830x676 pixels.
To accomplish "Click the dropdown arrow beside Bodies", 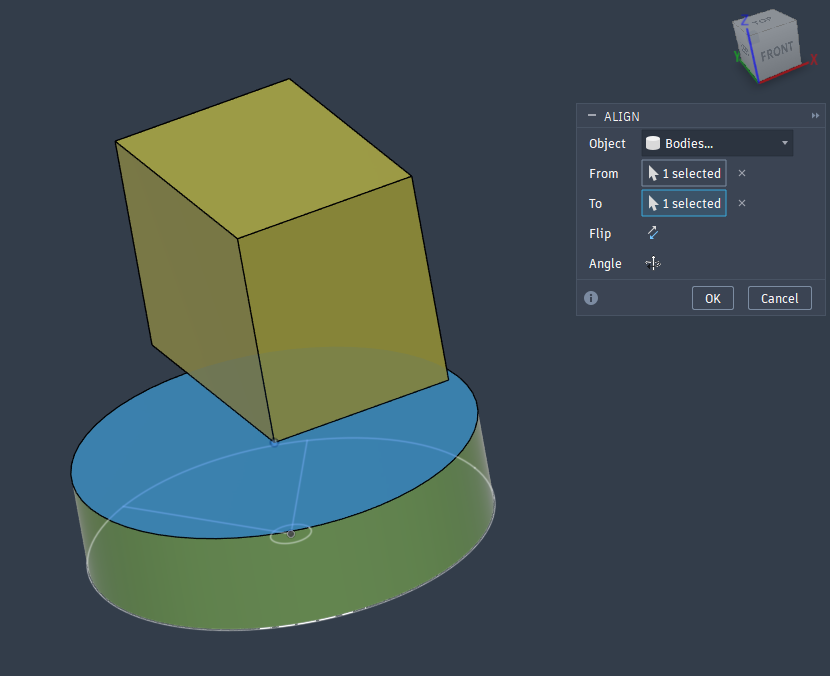I will (785, 143).
